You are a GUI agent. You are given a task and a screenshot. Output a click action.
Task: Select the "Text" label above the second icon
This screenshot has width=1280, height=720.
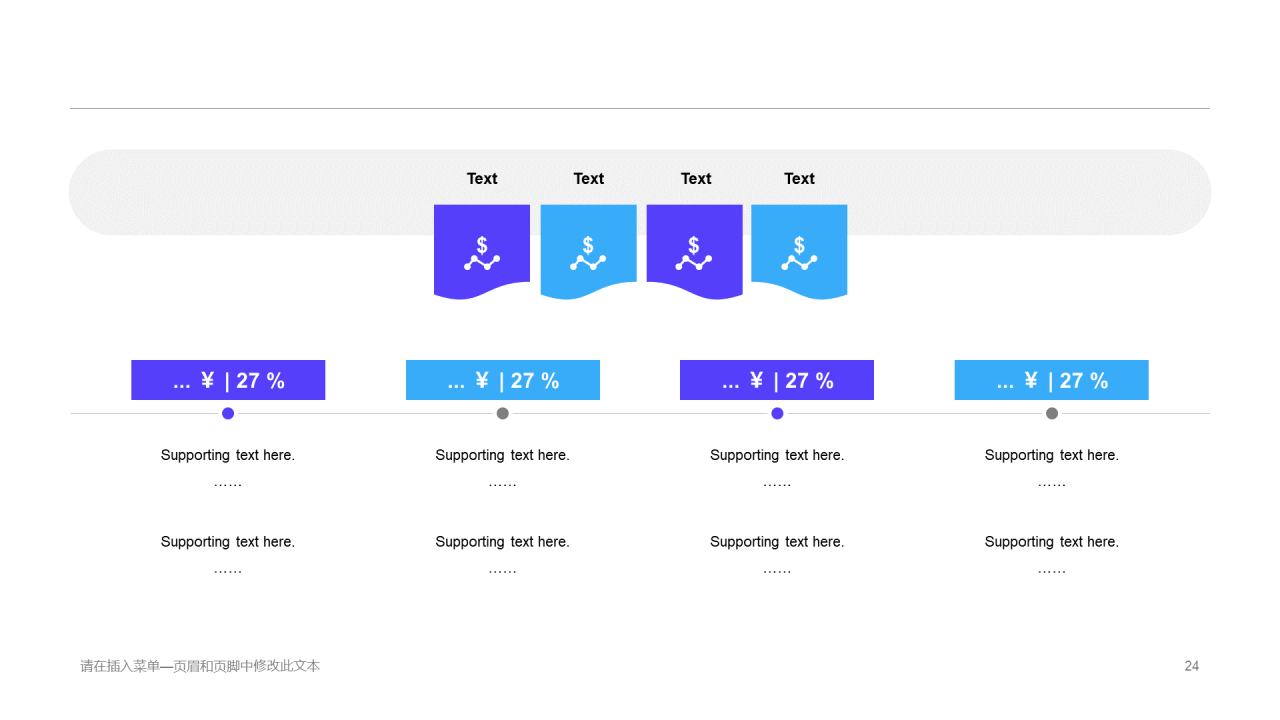[x=589, y=178]
